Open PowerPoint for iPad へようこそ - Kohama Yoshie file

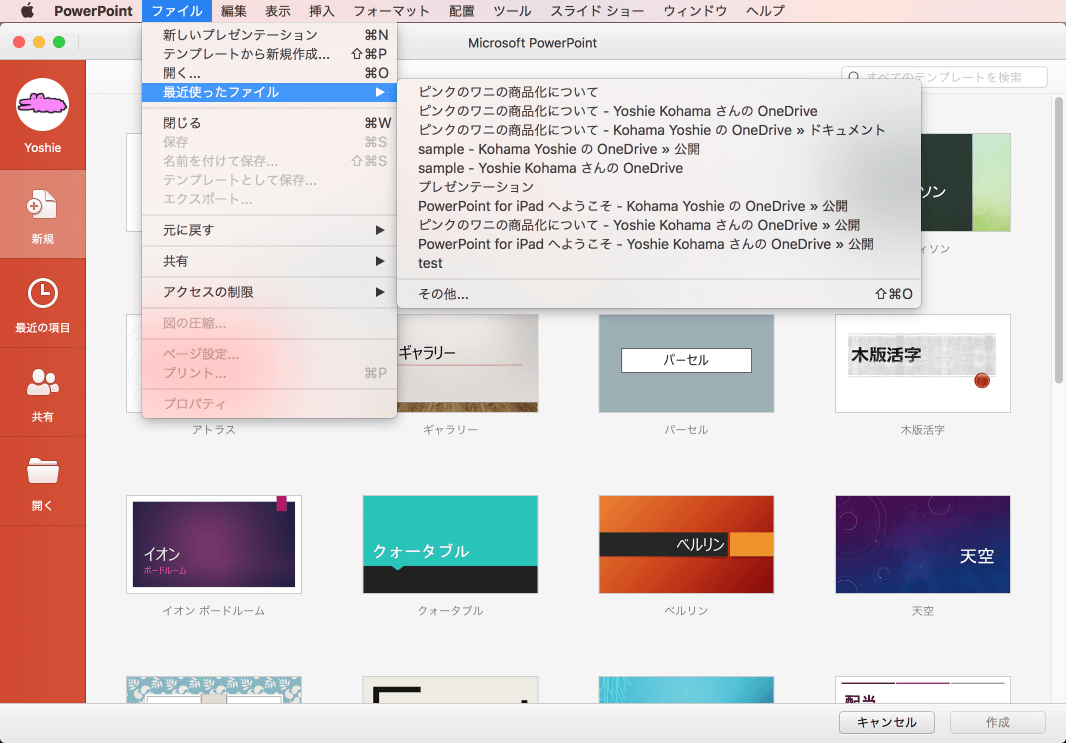pyautogui.click(x=659, y=206)
